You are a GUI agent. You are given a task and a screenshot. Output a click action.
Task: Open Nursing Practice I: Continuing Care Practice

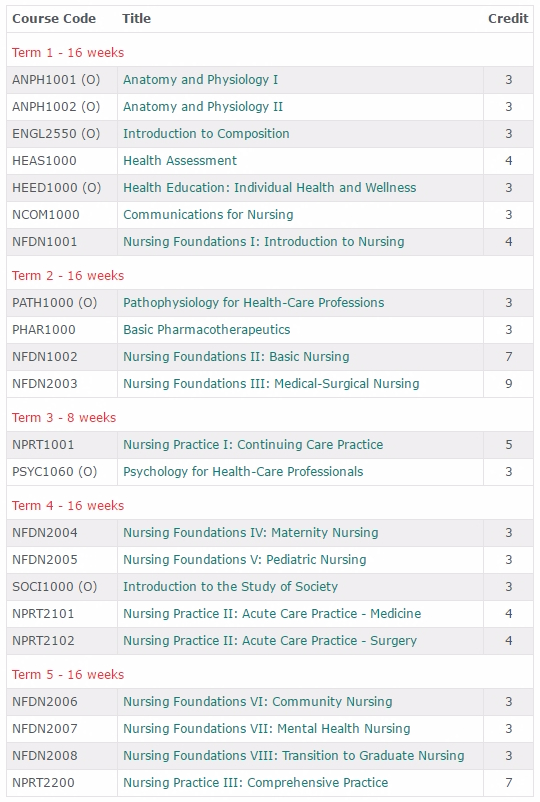pyautogui.click(x=253, y=444)
